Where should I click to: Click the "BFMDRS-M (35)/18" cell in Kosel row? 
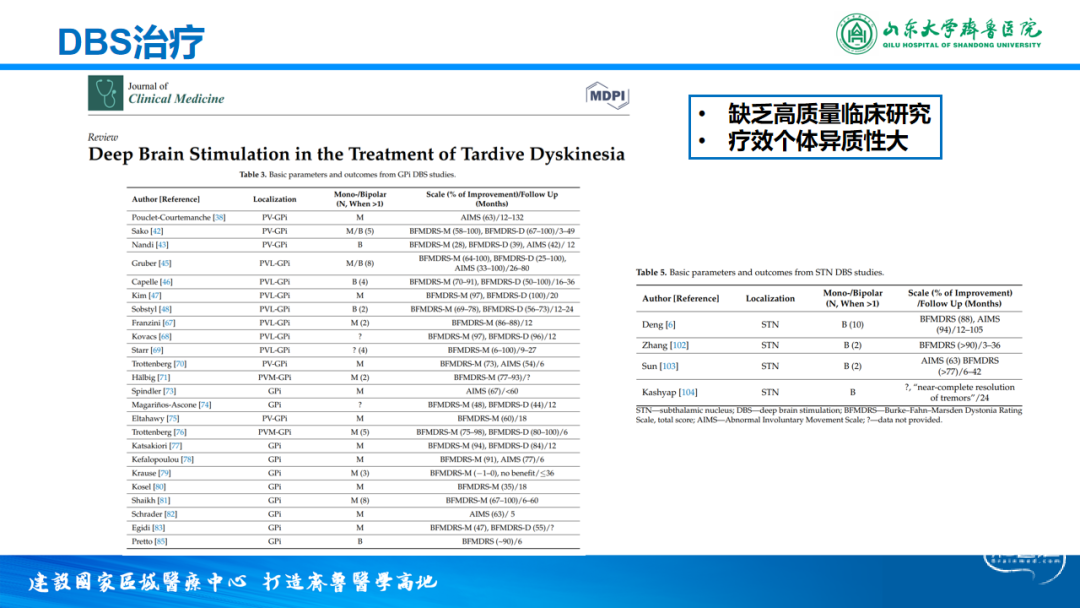pos(492,487)
